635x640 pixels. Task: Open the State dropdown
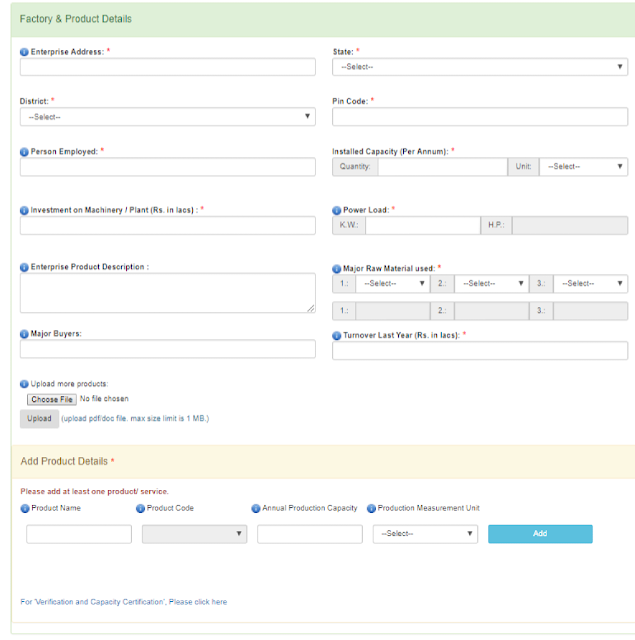pos(480,67)
